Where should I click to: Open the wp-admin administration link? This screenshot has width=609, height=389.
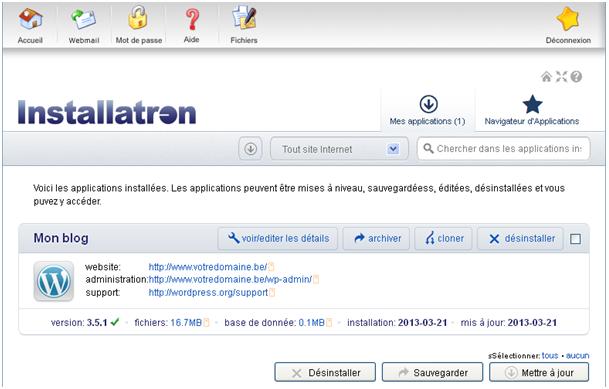pyautogui.click(x=230, y=280)
